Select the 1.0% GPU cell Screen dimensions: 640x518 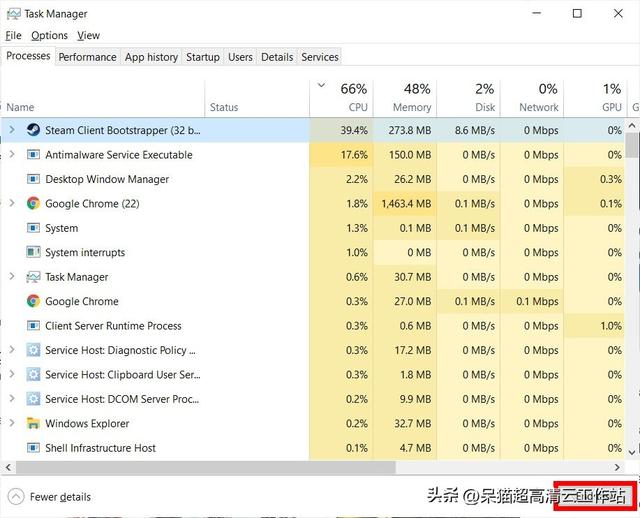click(x=594, y=326)
